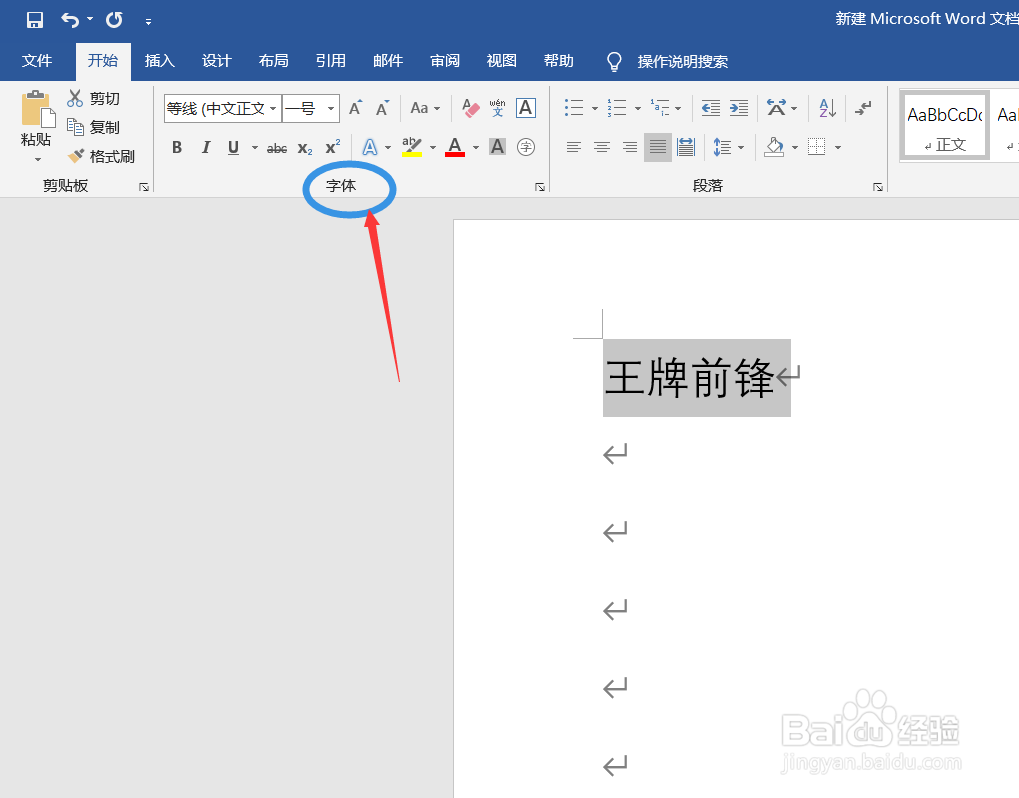This screenshot has height=798, width=1019.
Task: Apply a bulleted list
Action: (x=574, y=108)
